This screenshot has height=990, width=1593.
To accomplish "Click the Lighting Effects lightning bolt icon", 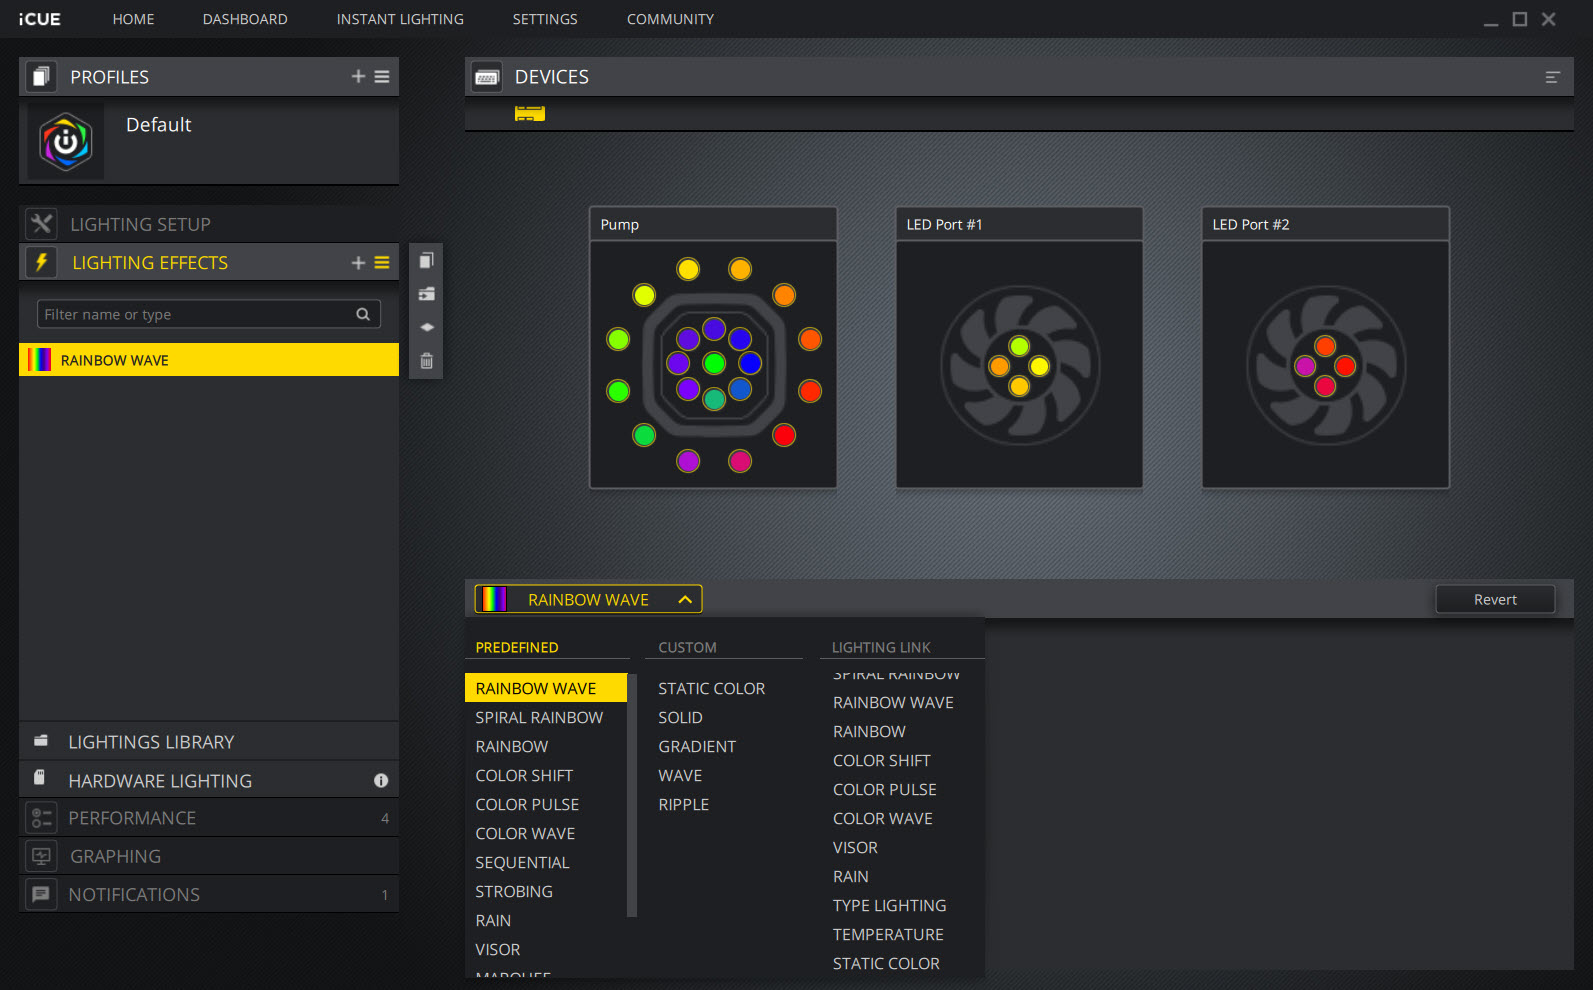I will pyautogui.click(x=41, y=262).
